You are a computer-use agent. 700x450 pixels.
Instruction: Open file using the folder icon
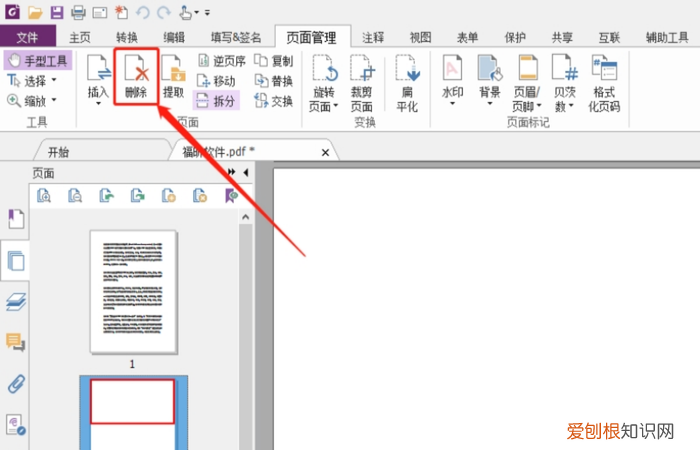pos(35,12)
